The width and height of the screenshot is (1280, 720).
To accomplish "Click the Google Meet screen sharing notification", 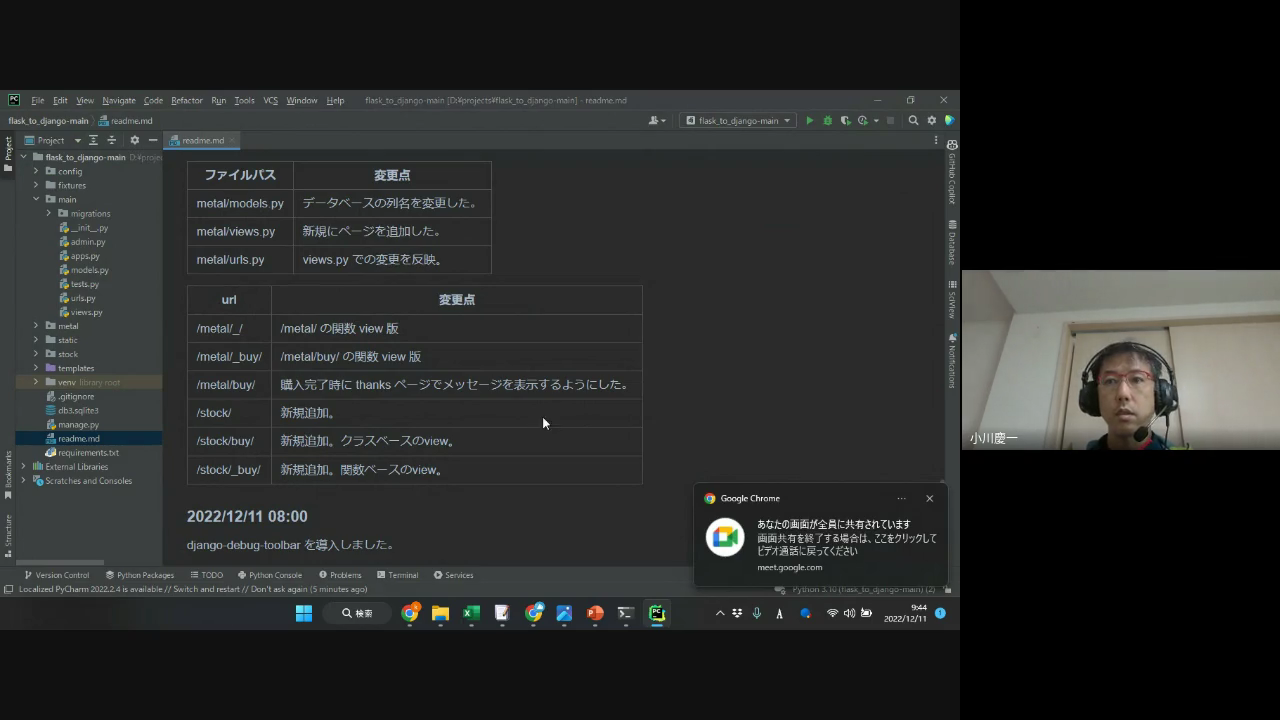I will [820, 538].
